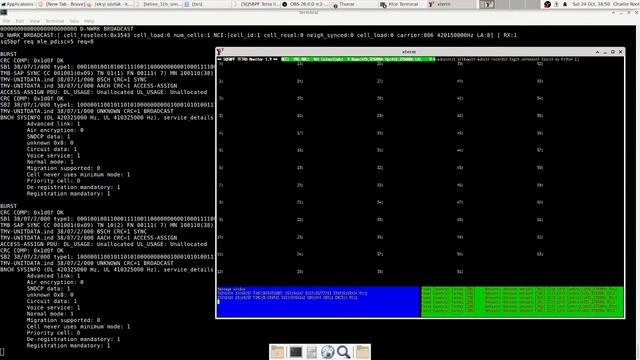Switch to the New Tab - Brave taskbar window
The image size is (640, 360).
62,4
